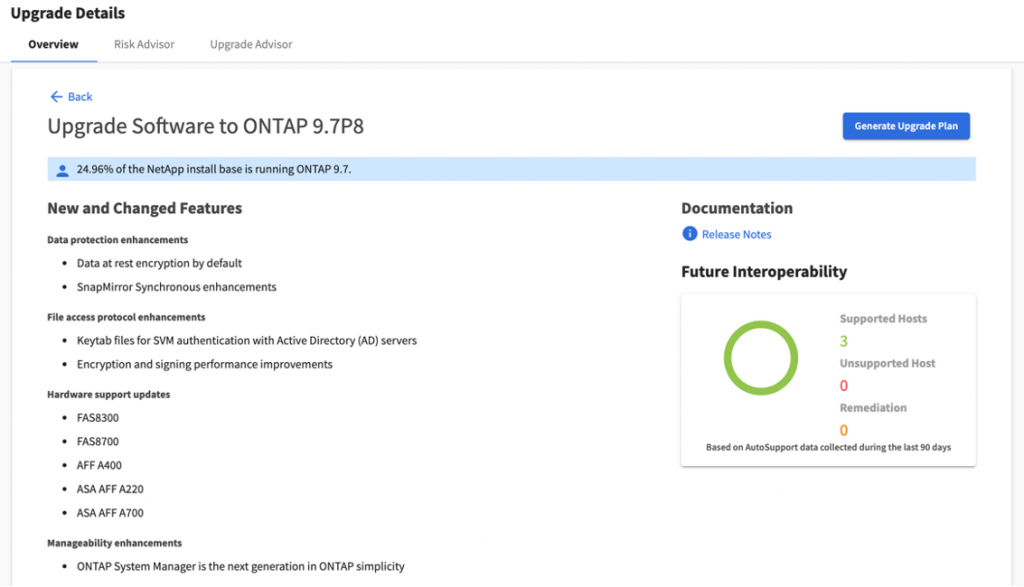
Task: Click the green interoperability donut chart
Action: tap(760, 359)
